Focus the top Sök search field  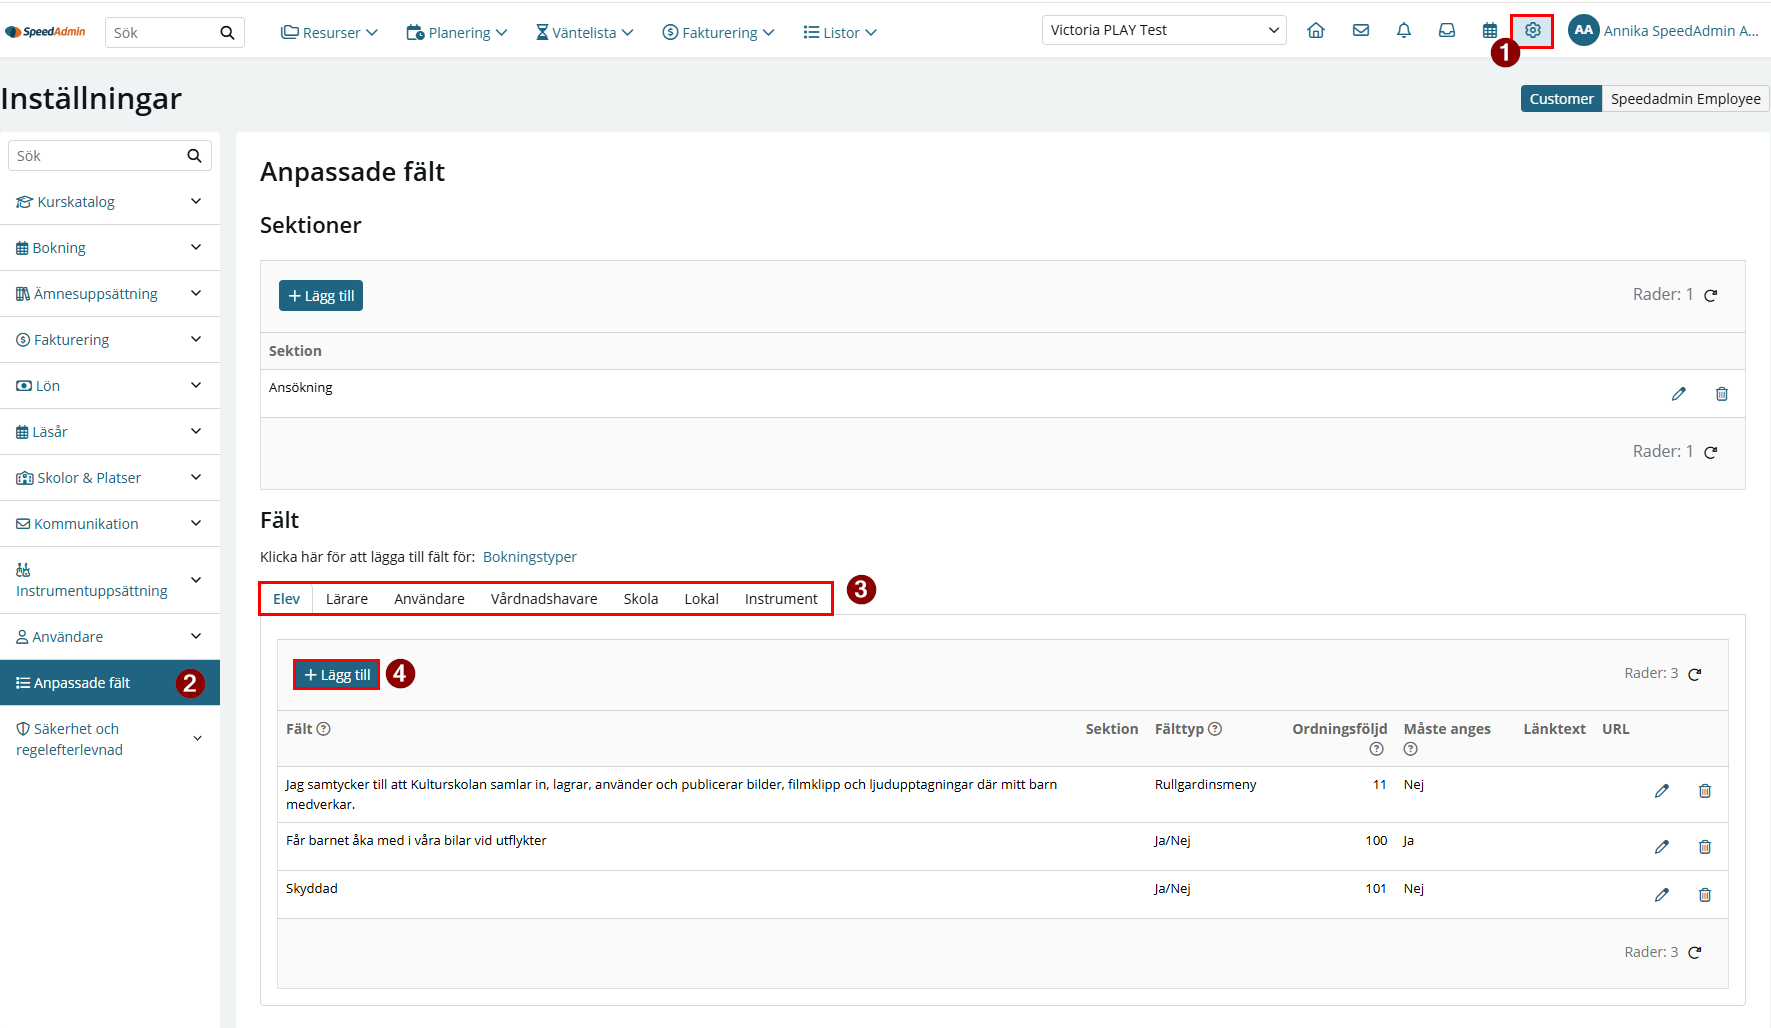tap(162, 33)
